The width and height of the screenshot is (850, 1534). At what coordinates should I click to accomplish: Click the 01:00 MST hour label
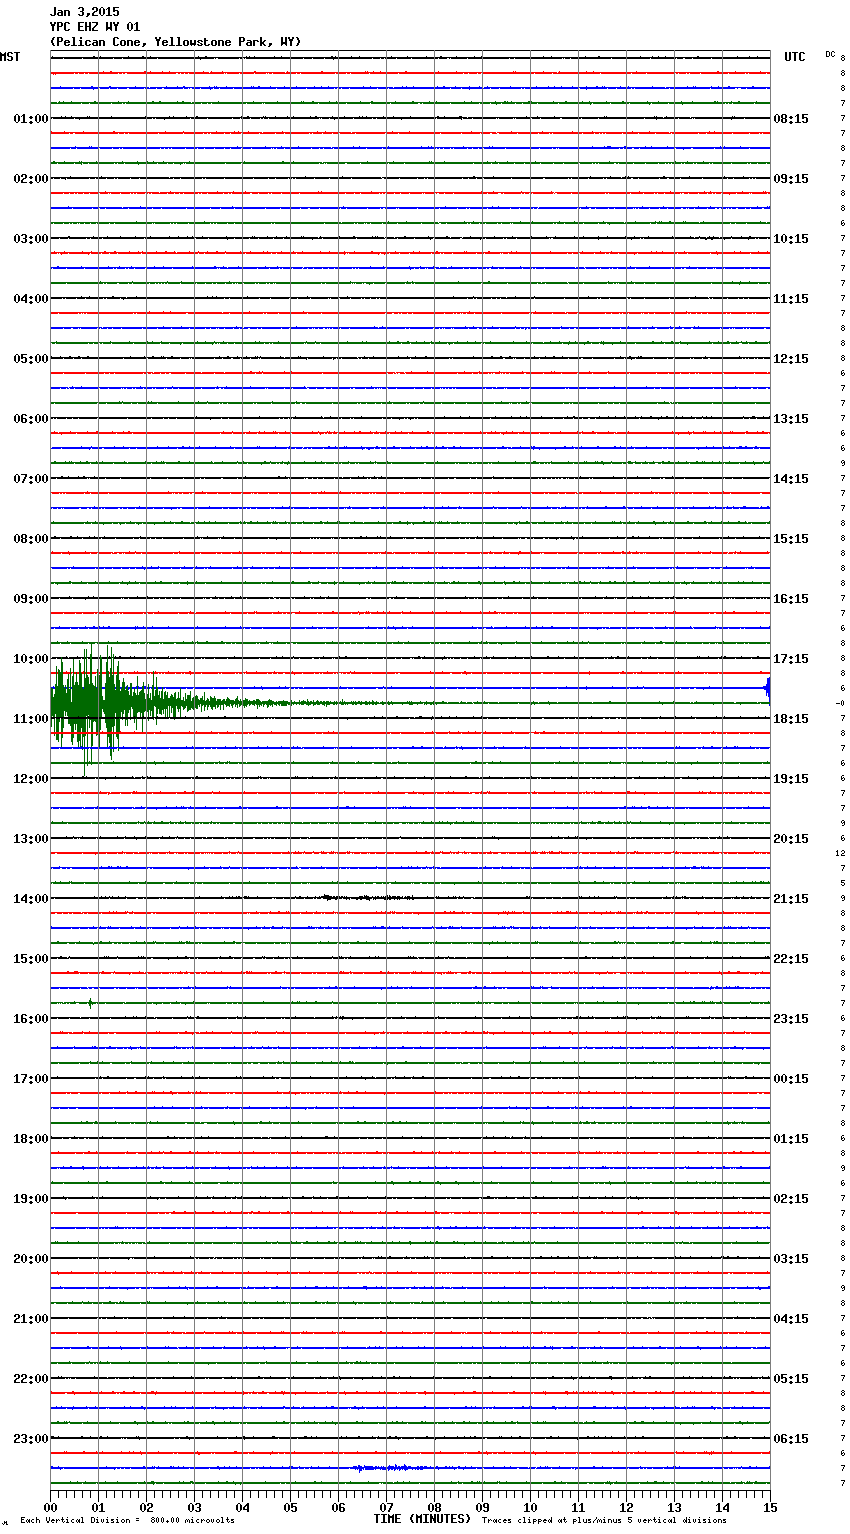pos(30,119)
